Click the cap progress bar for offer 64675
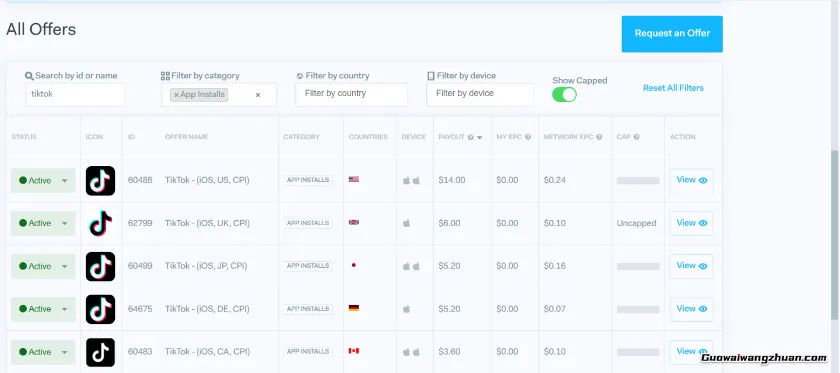Image resolution: width=840 pixels, height=373 pixels. click(x=638, y=309)
